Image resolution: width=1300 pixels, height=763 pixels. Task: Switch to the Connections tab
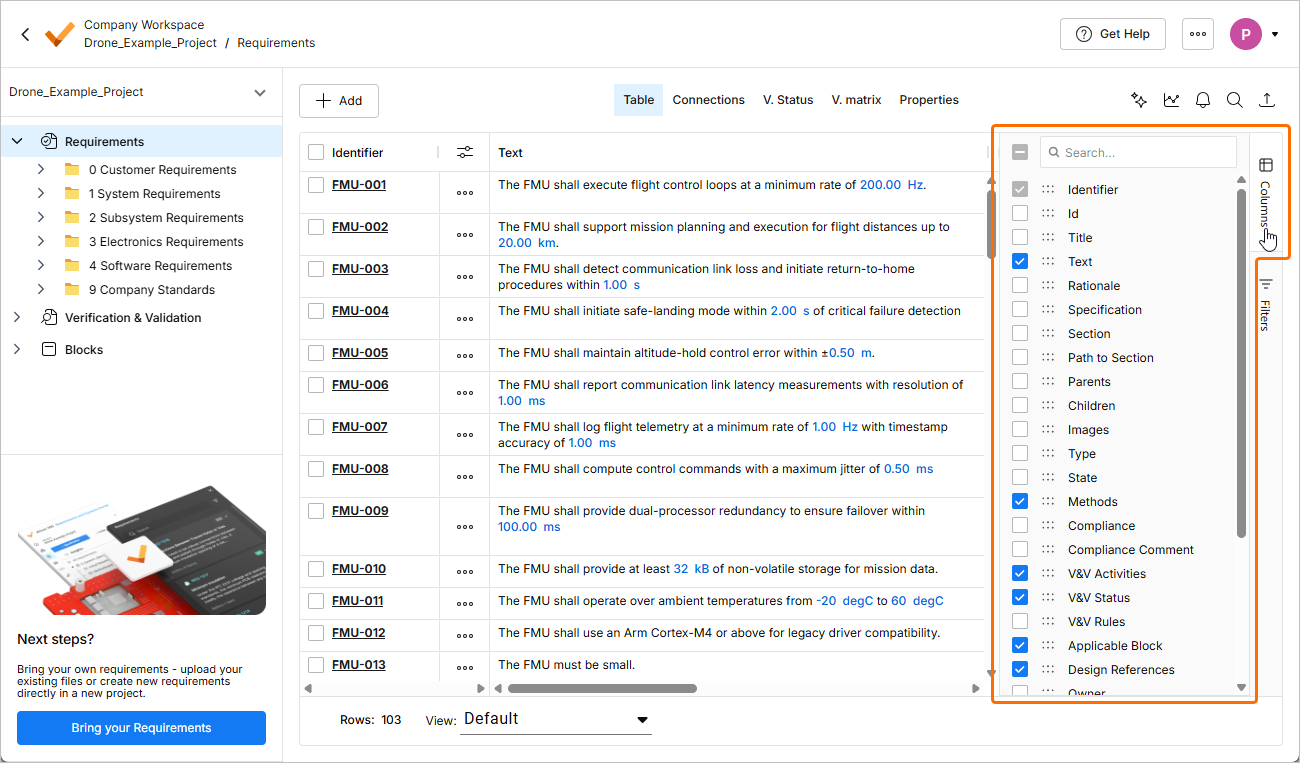708,100
